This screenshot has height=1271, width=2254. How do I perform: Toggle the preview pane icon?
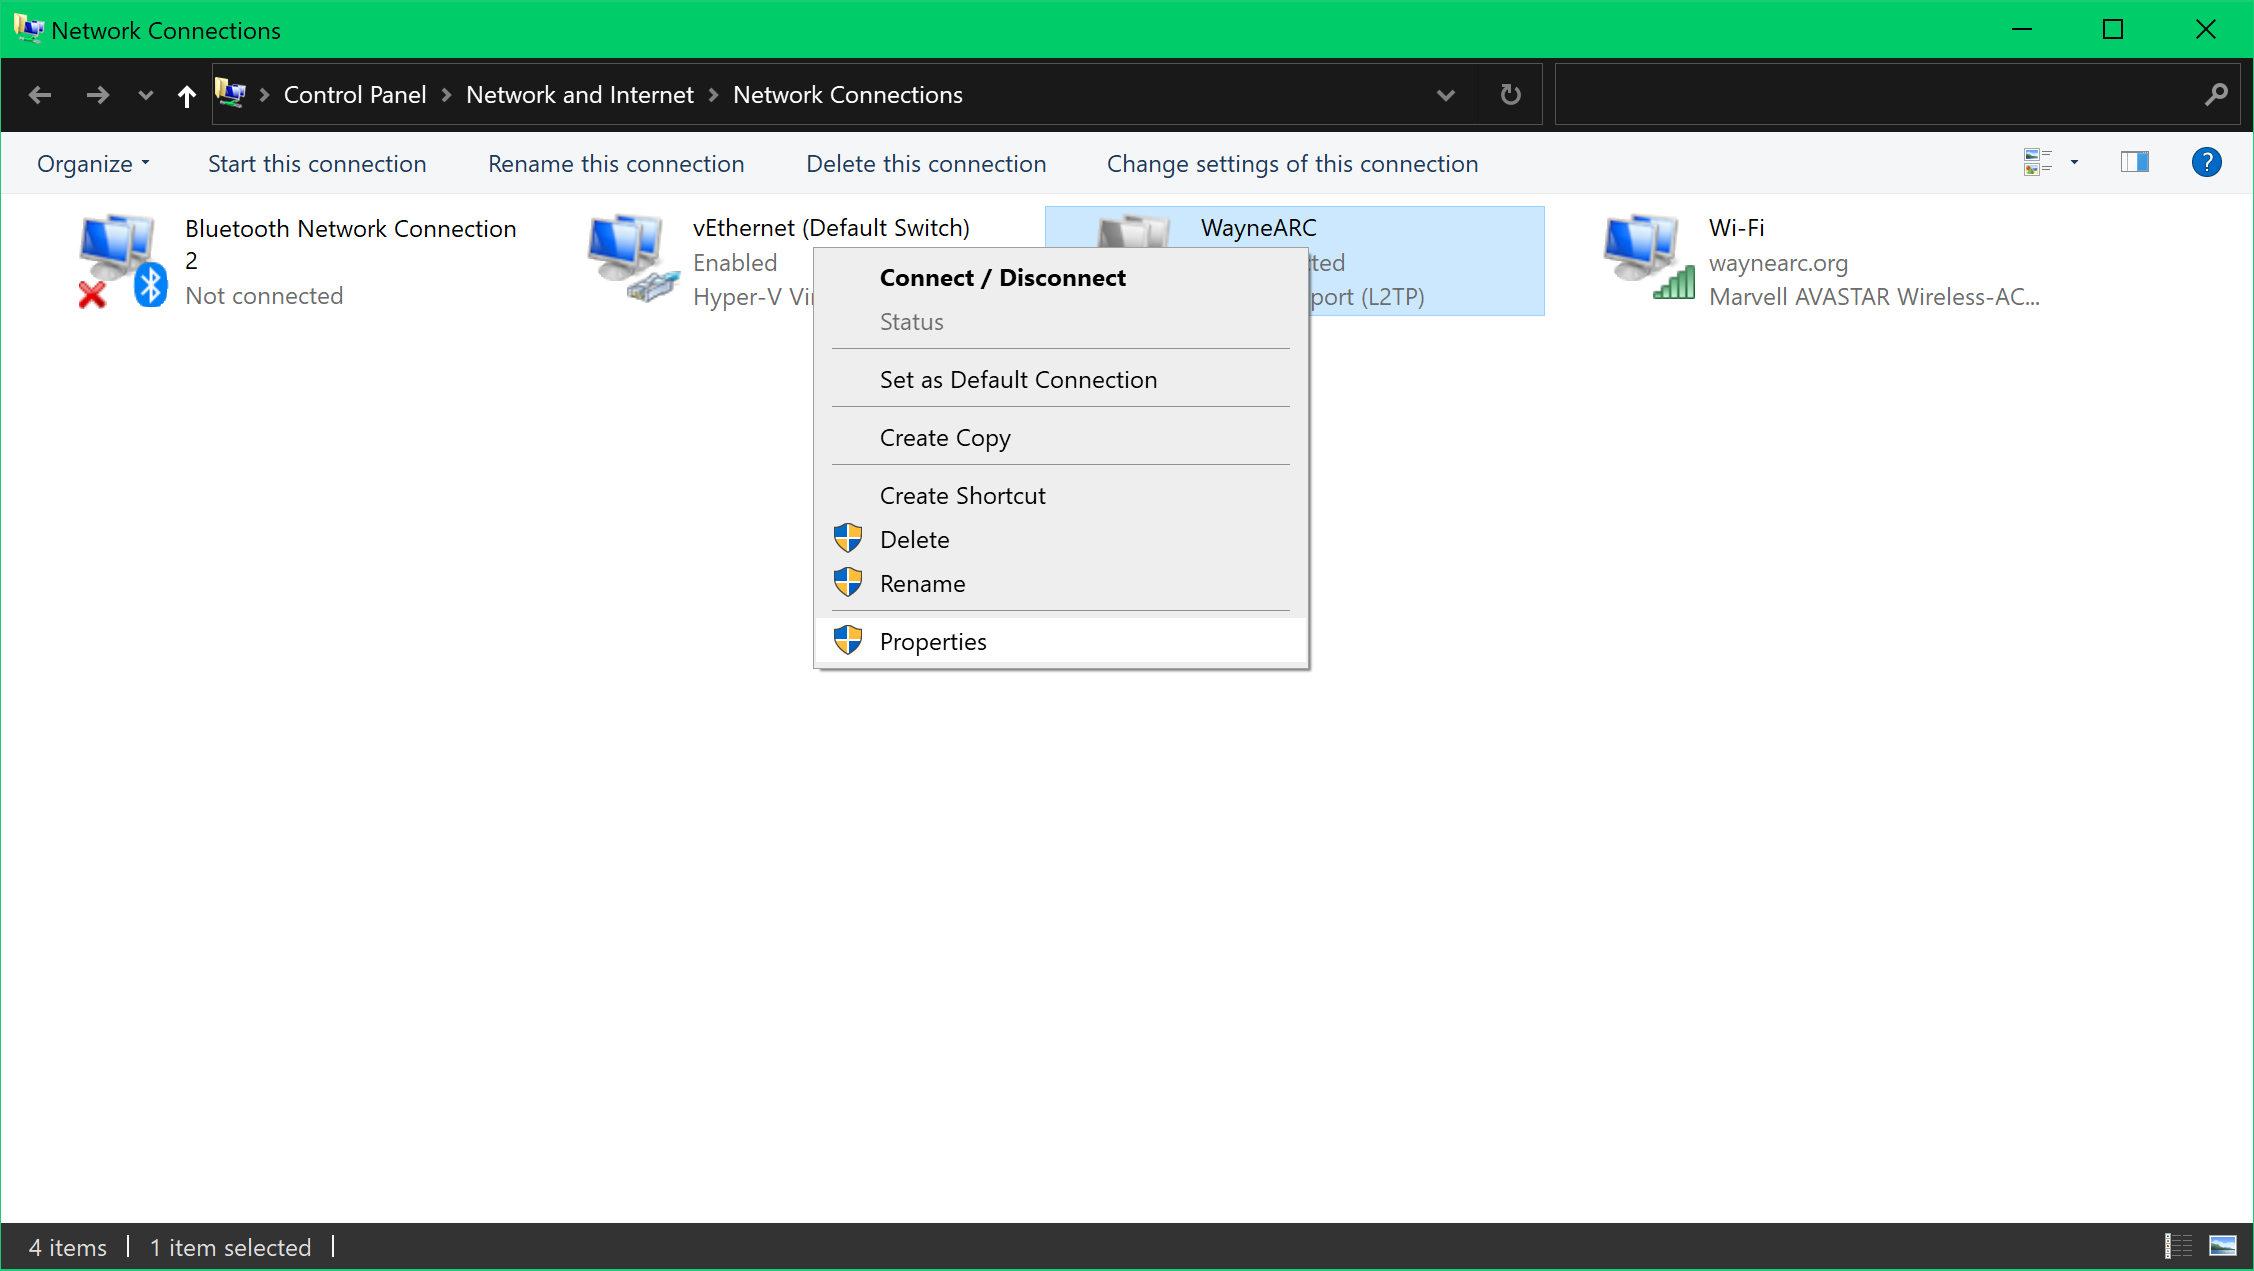click(2134, 162)
